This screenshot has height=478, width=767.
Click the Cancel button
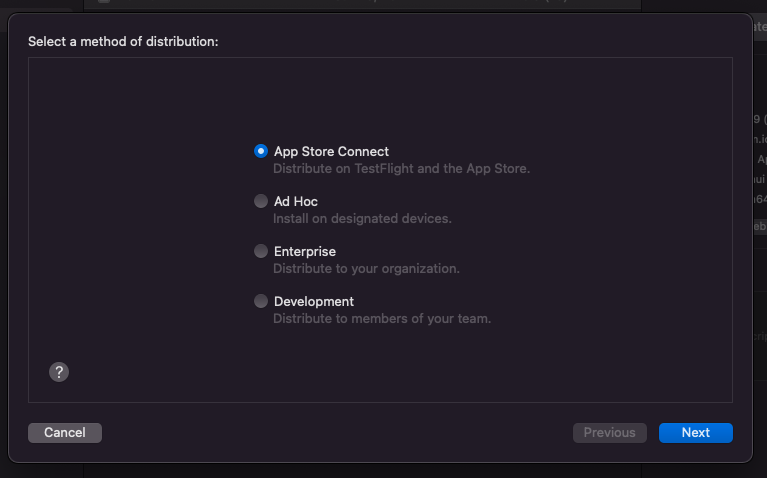pyautogui.click(x=65, y=433)
